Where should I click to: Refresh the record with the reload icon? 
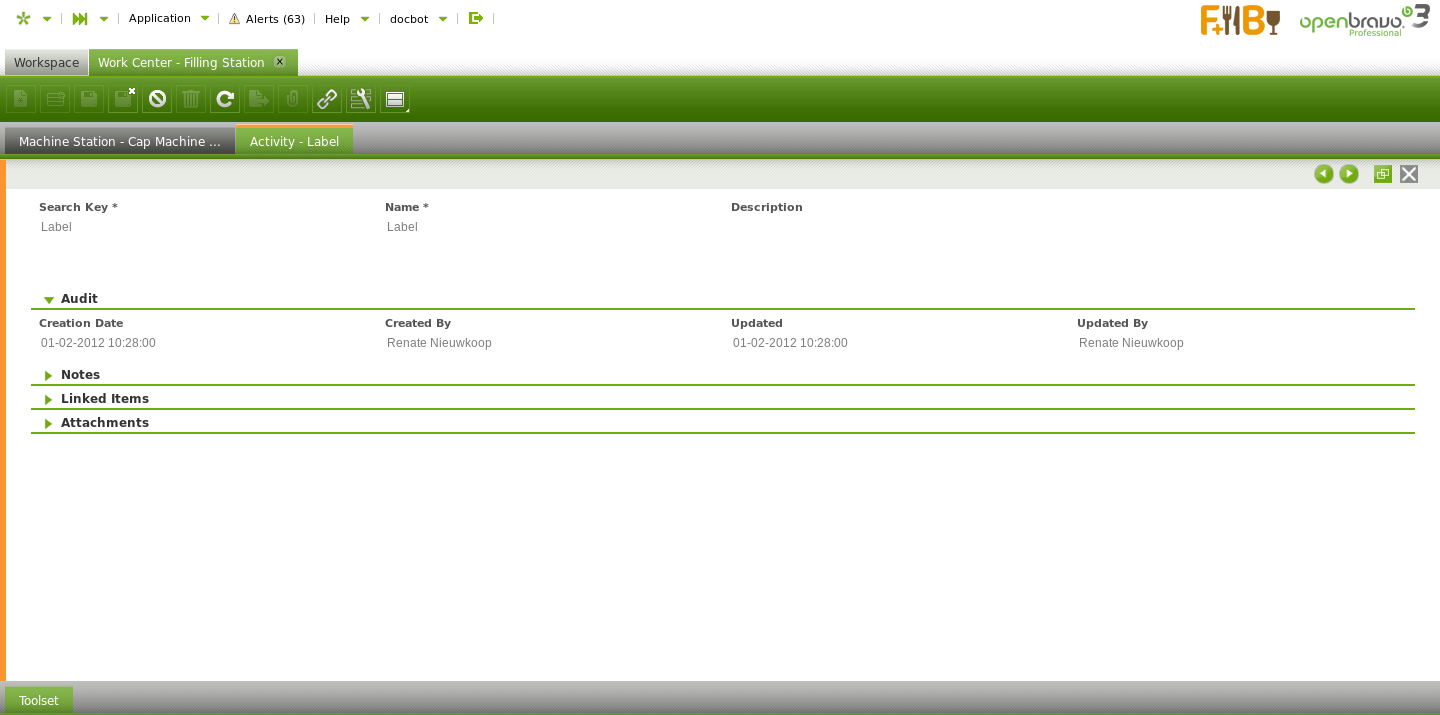point(225,99)
